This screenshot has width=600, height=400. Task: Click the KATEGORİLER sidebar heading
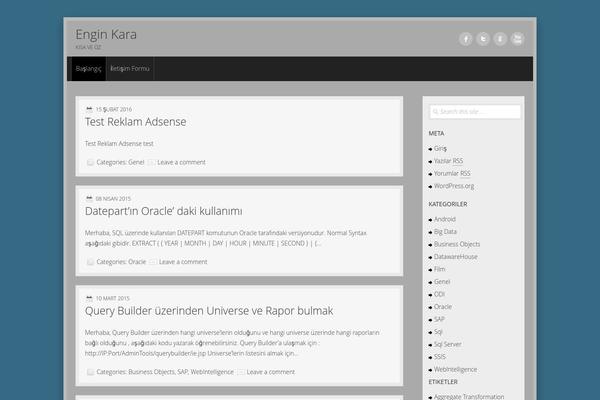click(x=448, y=204)
